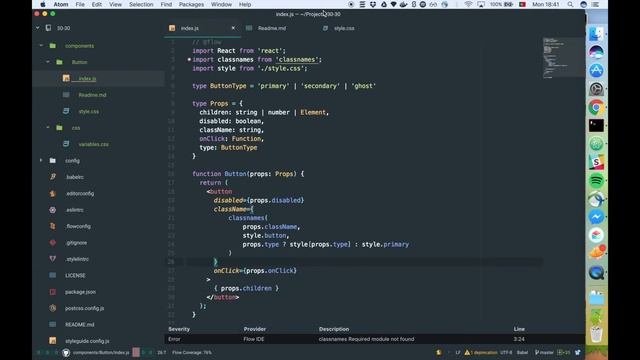Sort diagnostics by Severity column
640x360 pixels.
point(179,329)
